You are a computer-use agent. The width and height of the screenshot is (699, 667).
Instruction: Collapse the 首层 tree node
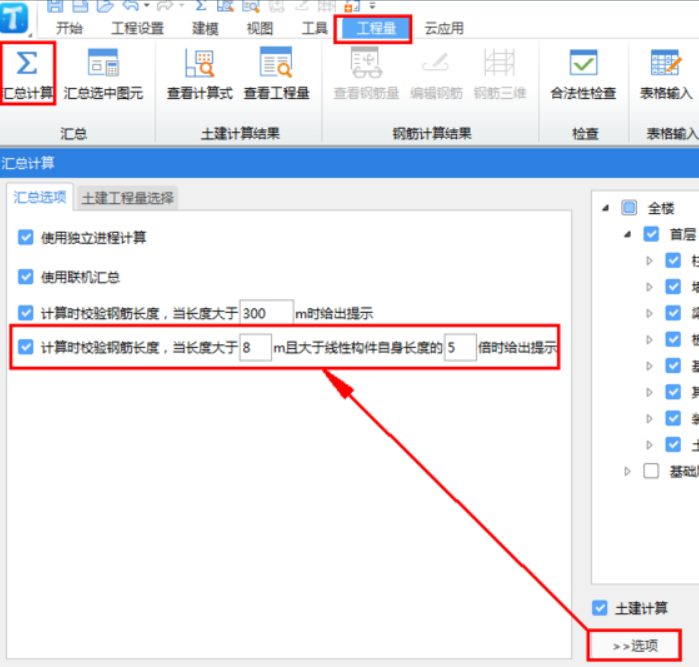coord(627,234)
